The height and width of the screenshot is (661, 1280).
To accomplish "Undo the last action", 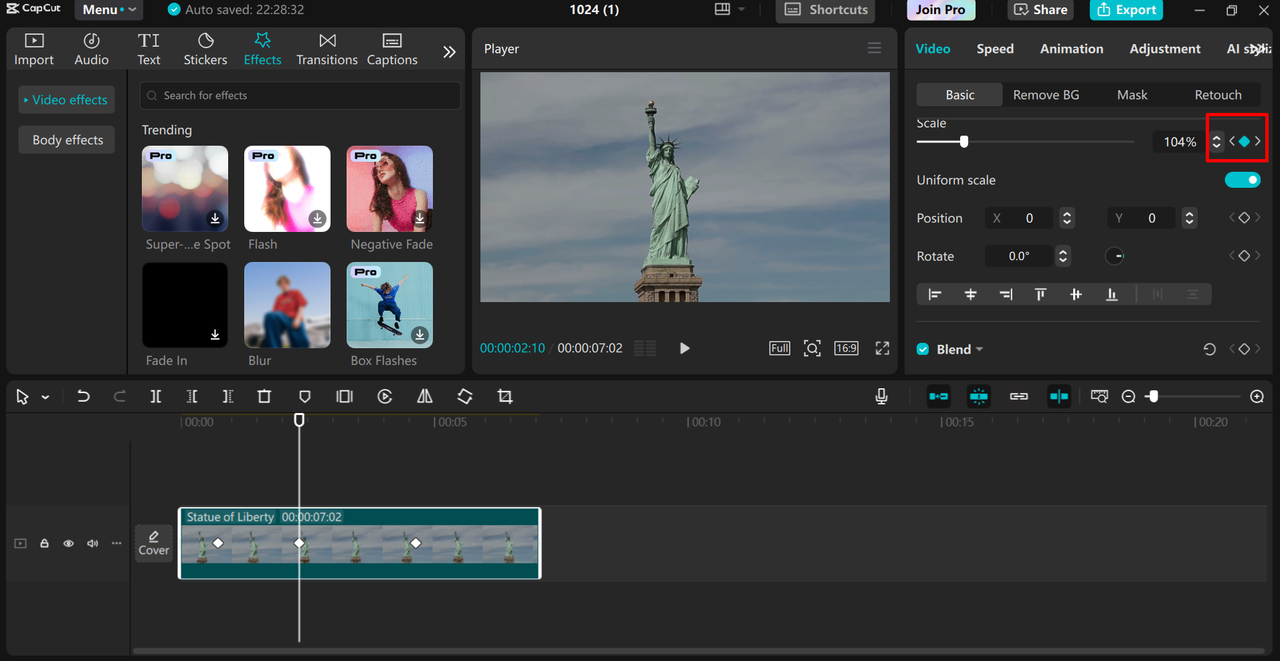I will 83,397.
